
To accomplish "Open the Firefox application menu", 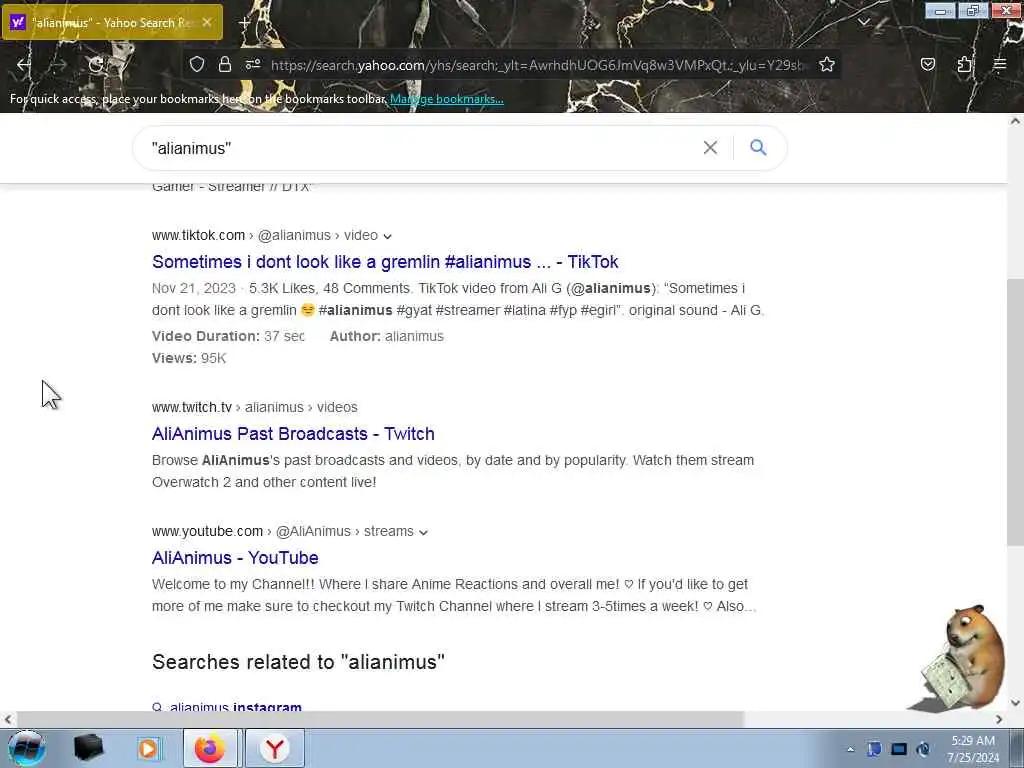I will (x=999, y=64).
